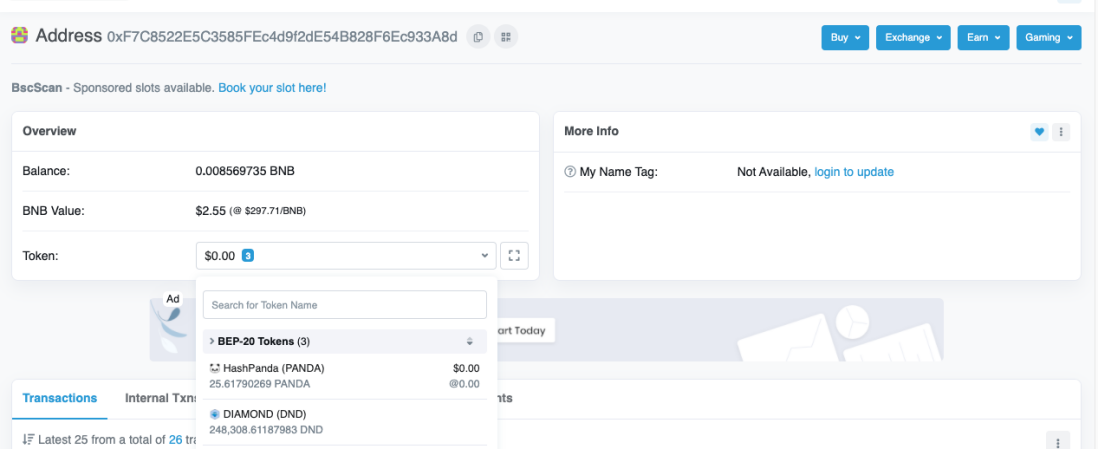Open the Buy dropdown

pyautogui.click(x=845, y=37)
